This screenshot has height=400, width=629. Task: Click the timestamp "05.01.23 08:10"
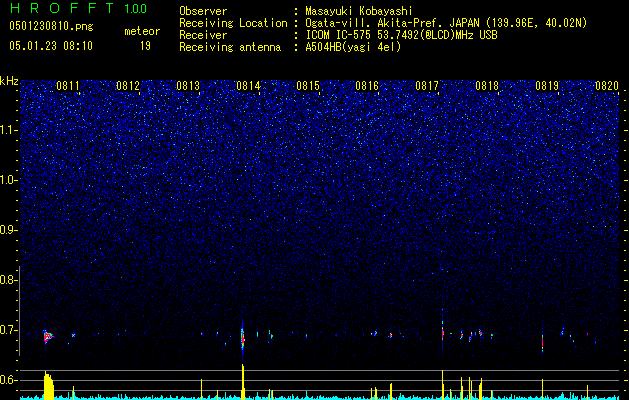[51, 46]
